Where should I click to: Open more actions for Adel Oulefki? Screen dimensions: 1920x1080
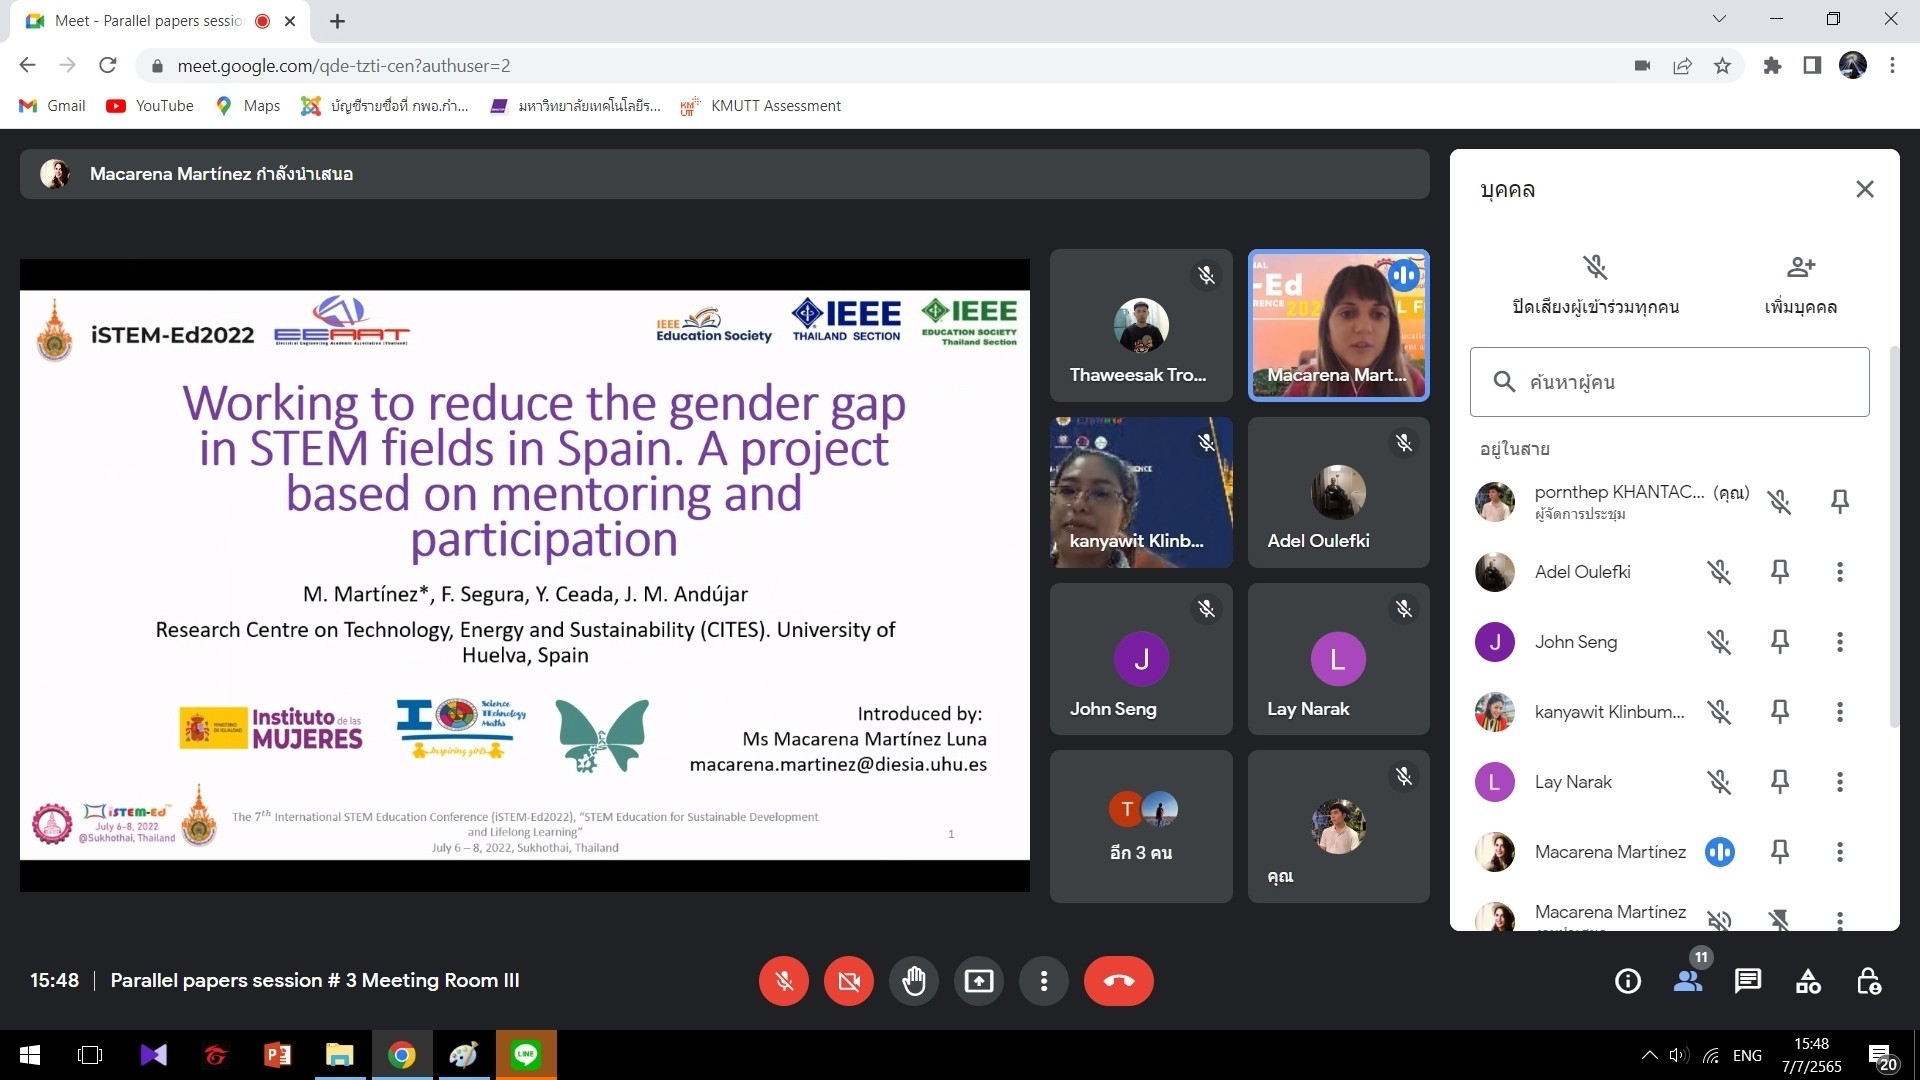tap(1840, 572)
